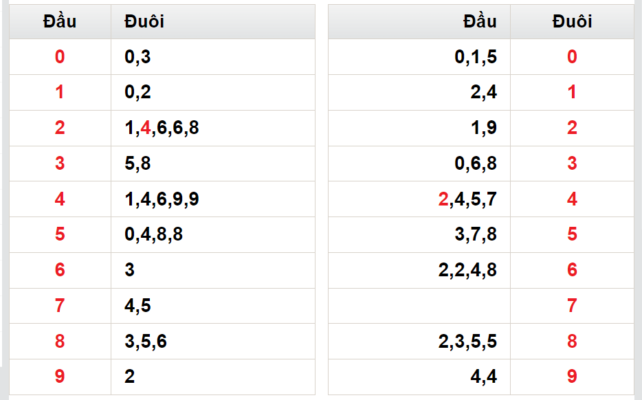The image size is (642, 400).
Task: Select red 3 in right Đuôi column
Action: point(572,163)
